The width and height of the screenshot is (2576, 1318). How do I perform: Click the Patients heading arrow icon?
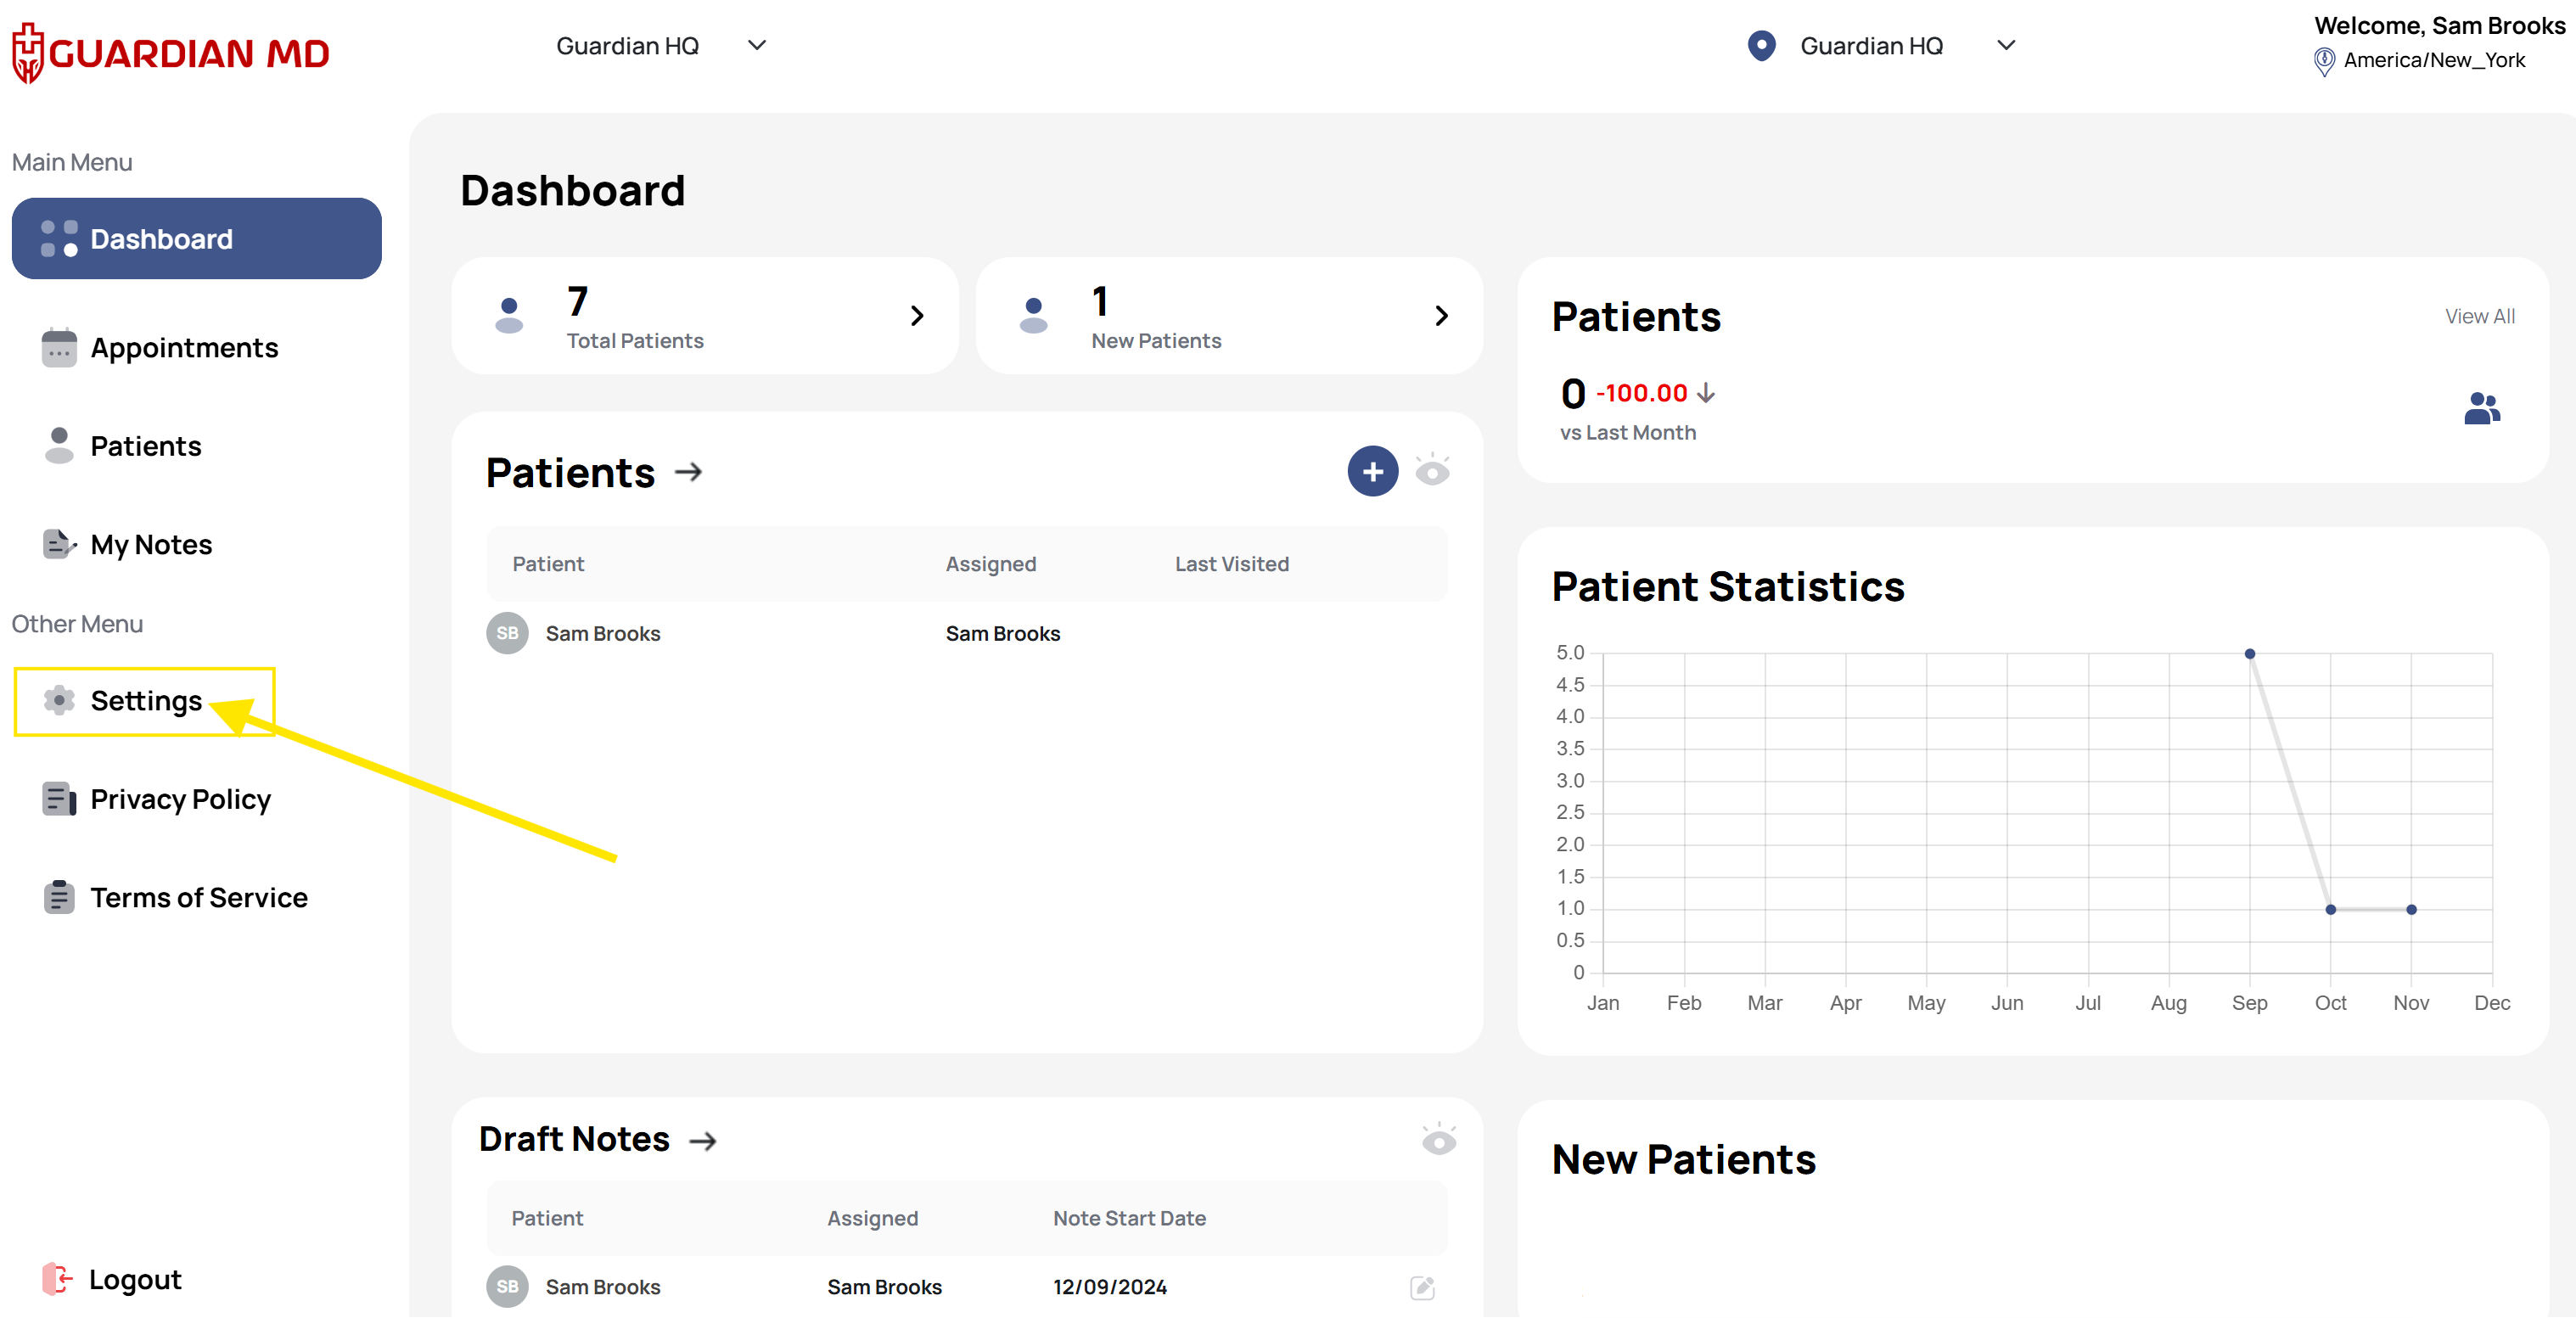click(x=688, y=472)
